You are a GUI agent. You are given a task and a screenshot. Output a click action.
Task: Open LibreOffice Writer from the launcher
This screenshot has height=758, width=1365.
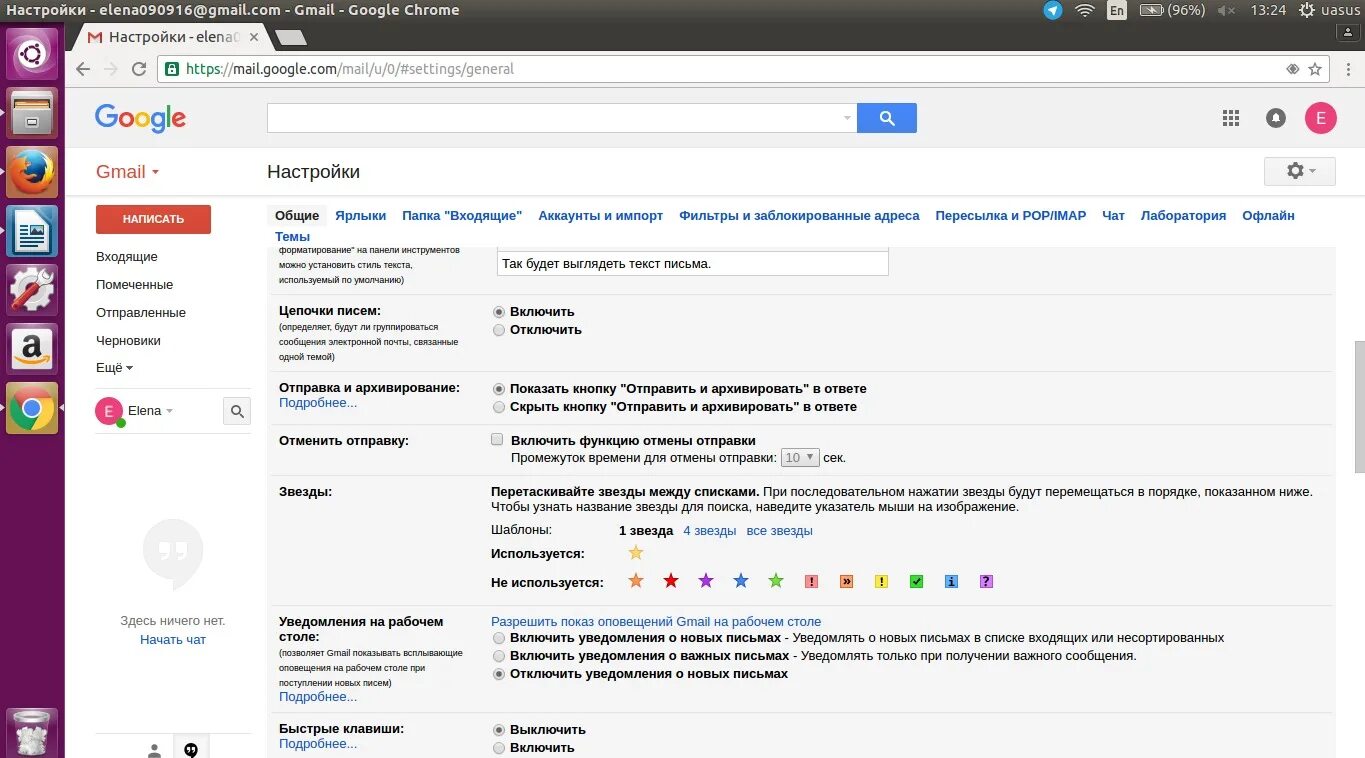click(x=32, y=231)
